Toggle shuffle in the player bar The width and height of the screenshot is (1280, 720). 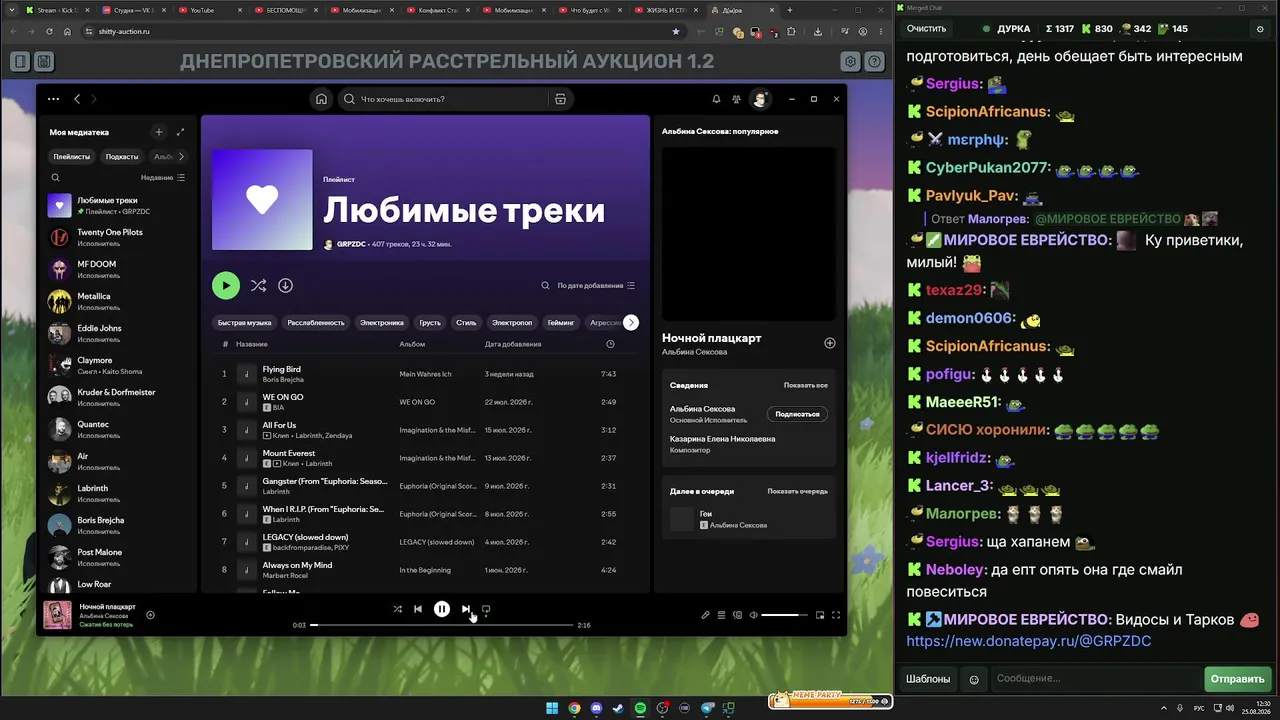(x=398, y=609)
